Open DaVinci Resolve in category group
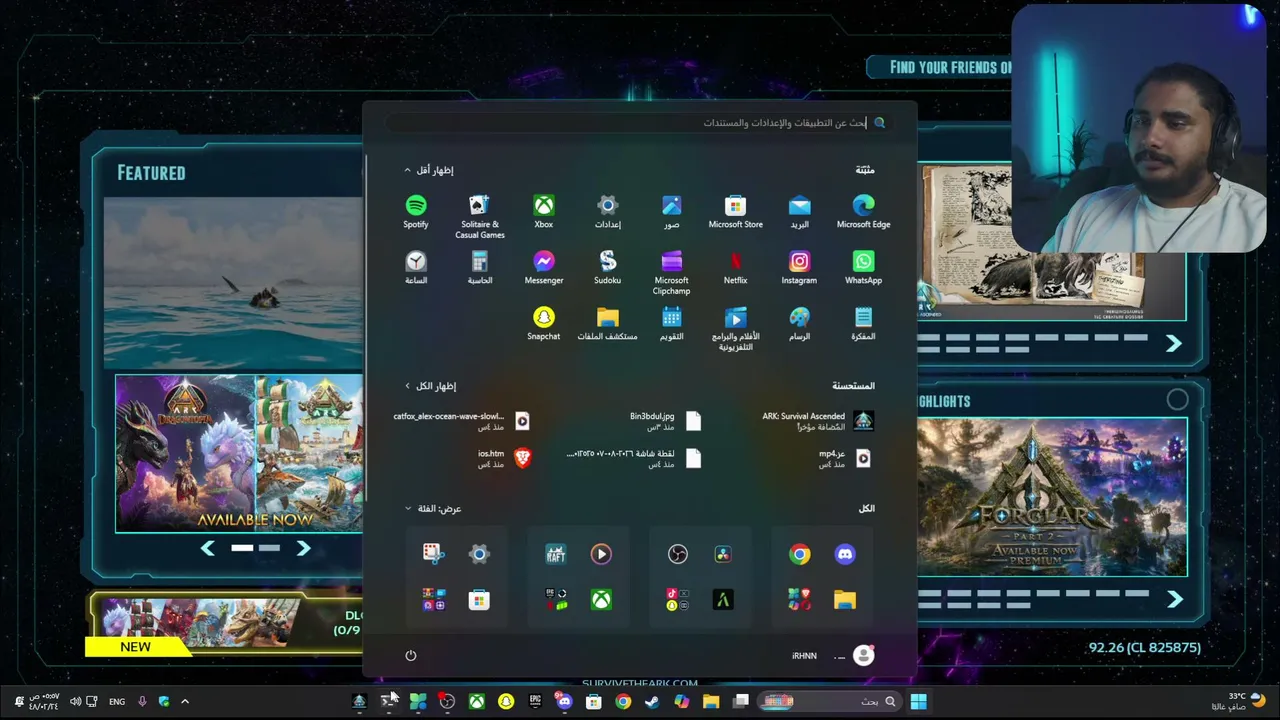This screenshot has width=1280, height=720. 723,554
